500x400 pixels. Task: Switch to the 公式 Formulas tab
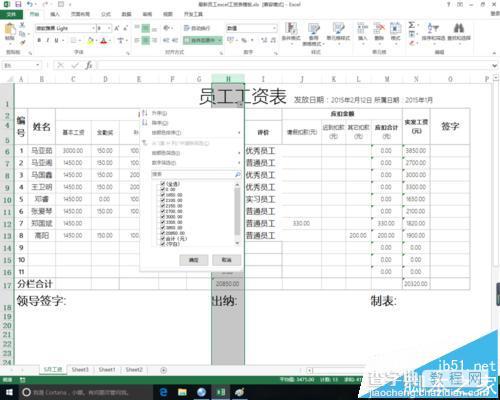(106, 14)
